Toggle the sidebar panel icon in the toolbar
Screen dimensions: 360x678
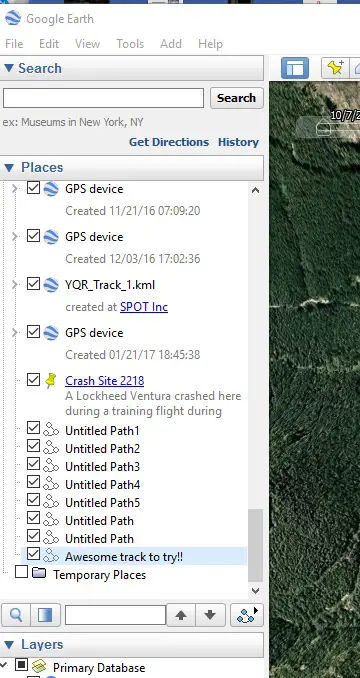click(295, 68)
